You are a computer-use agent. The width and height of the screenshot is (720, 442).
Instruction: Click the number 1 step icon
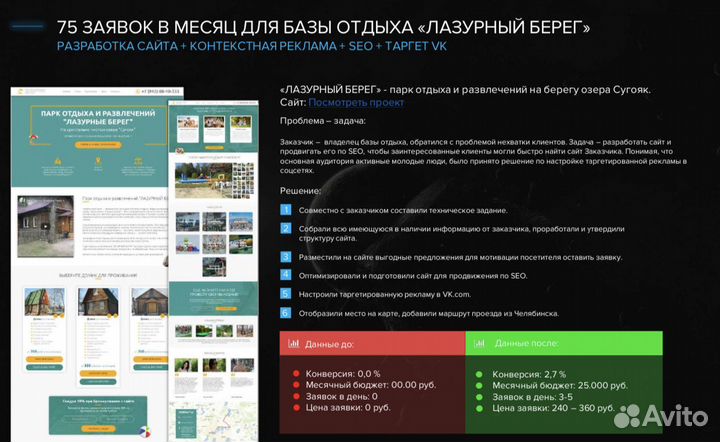pos(286,210)
